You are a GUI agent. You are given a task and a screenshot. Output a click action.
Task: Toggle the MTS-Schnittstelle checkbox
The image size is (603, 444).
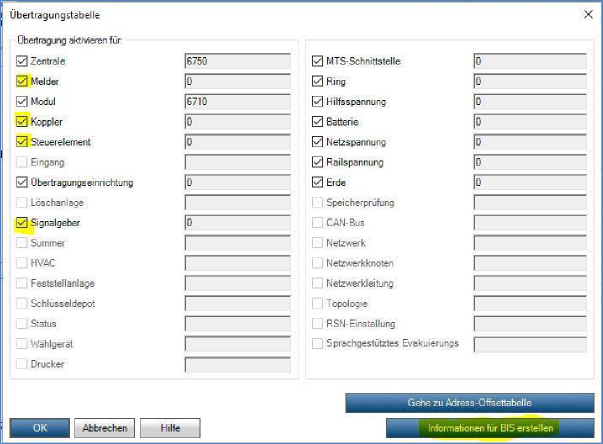[x=317, y=61]
